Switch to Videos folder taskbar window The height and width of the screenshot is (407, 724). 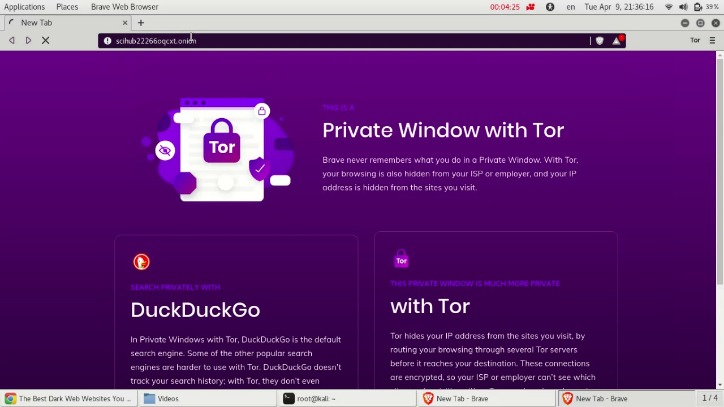[x=208, y=398]
